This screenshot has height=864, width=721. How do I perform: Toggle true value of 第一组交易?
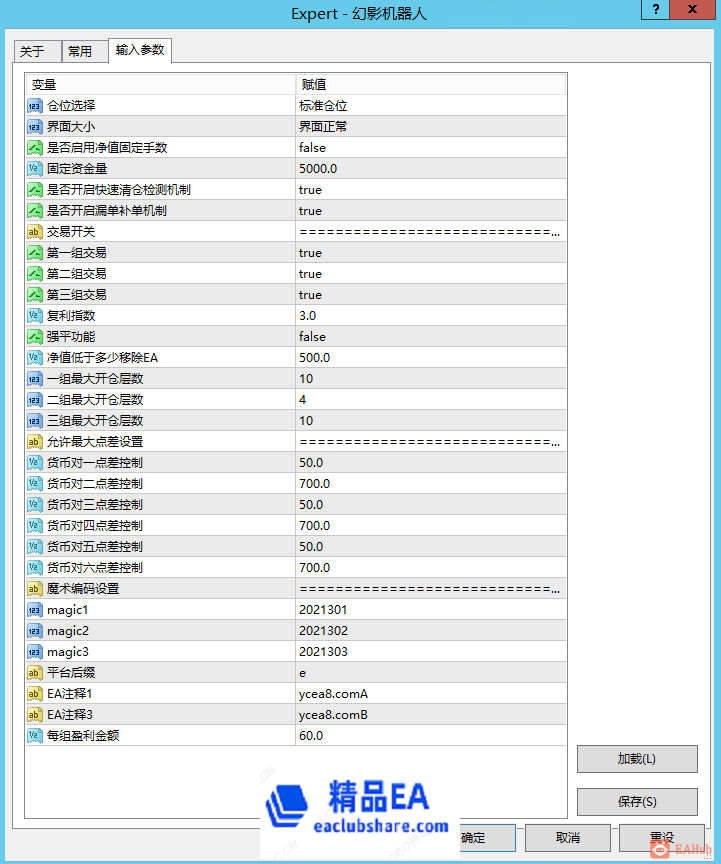[x=431, y=252]
